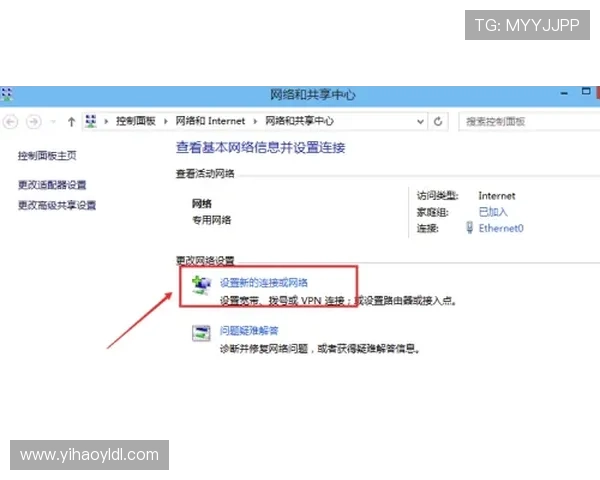Expand the chevron after 控制面板 breadcrumb
Image resolution: width=600 pixels, height=480 pixels.
166,121
